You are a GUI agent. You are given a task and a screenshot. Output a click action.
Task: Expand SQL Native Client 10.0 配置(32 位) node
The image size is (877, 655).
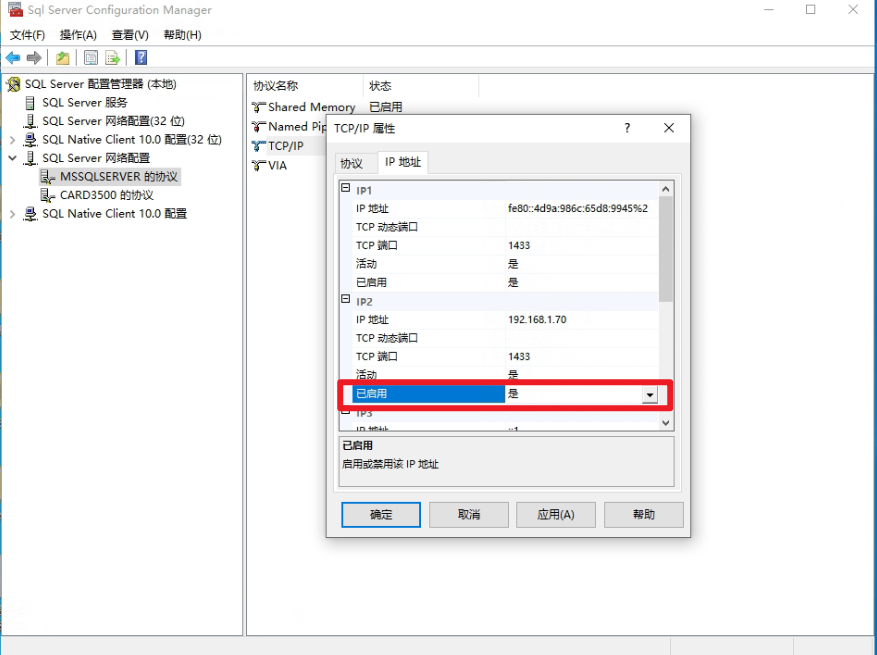[x=12, y=140]
